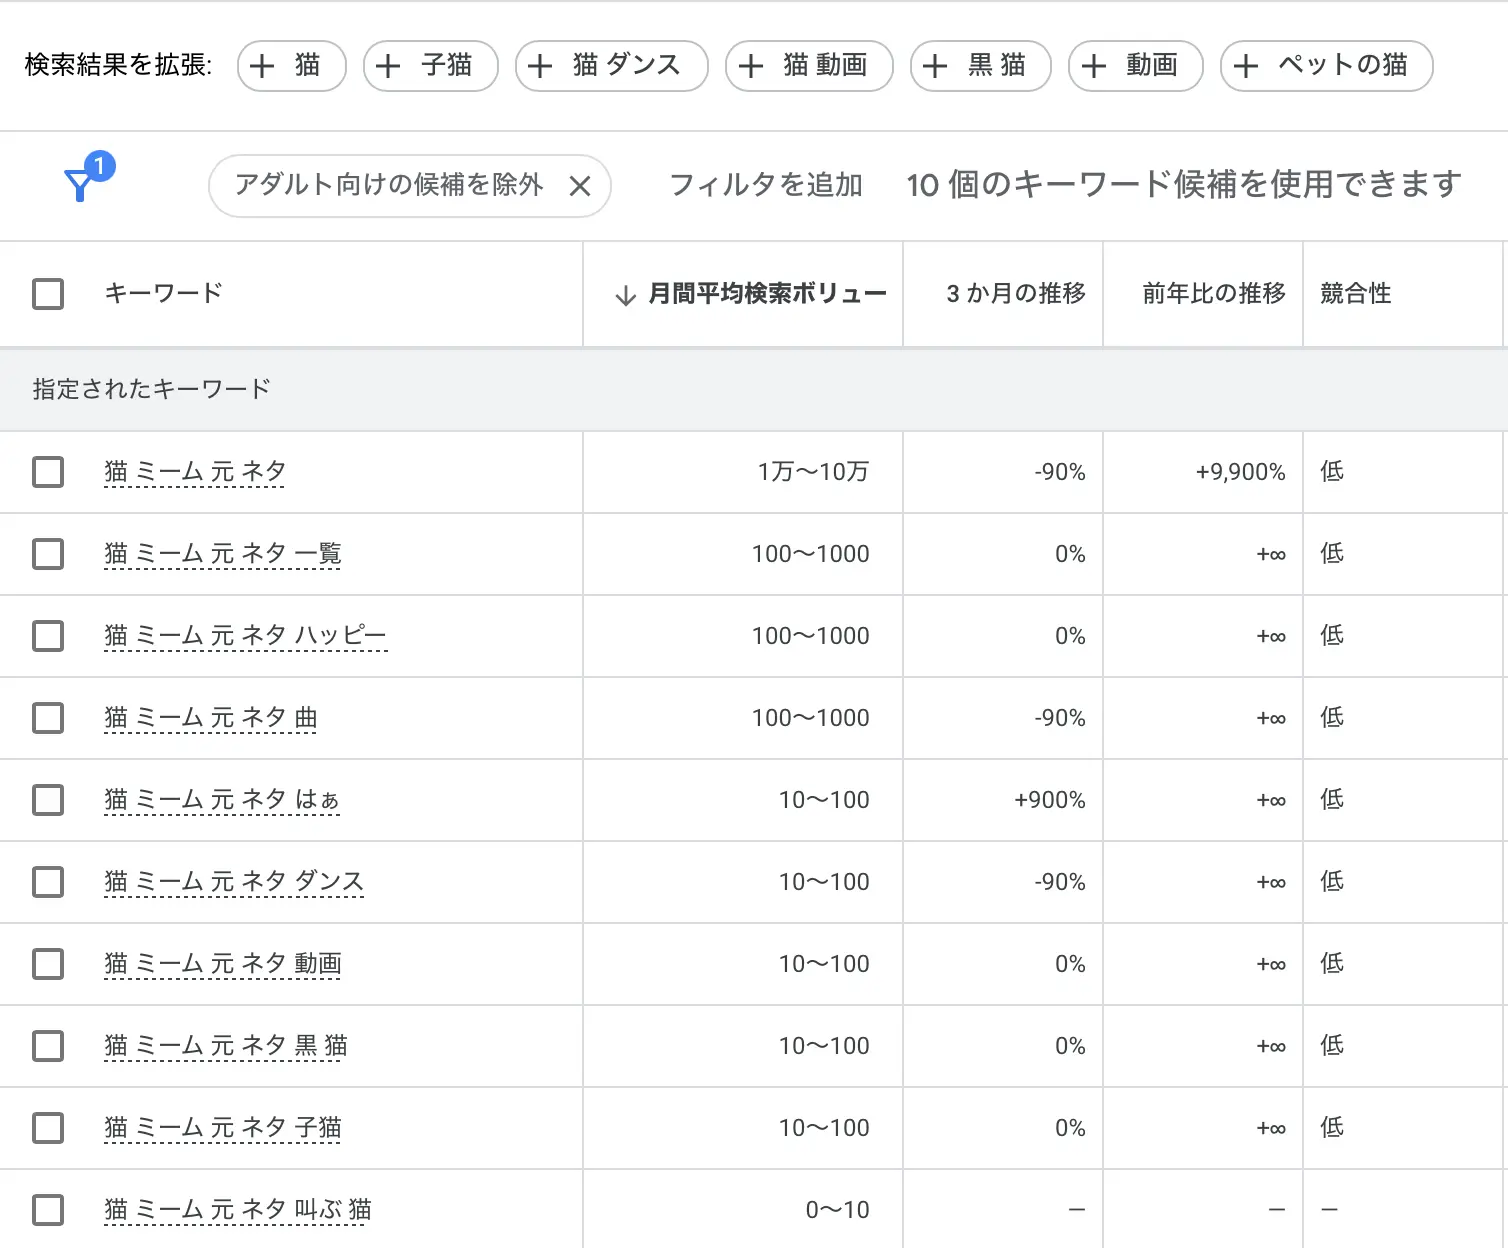Add ペットの猫 suggestion chip
The image size is (1508, 1248).
click(x=1326, y=66)
